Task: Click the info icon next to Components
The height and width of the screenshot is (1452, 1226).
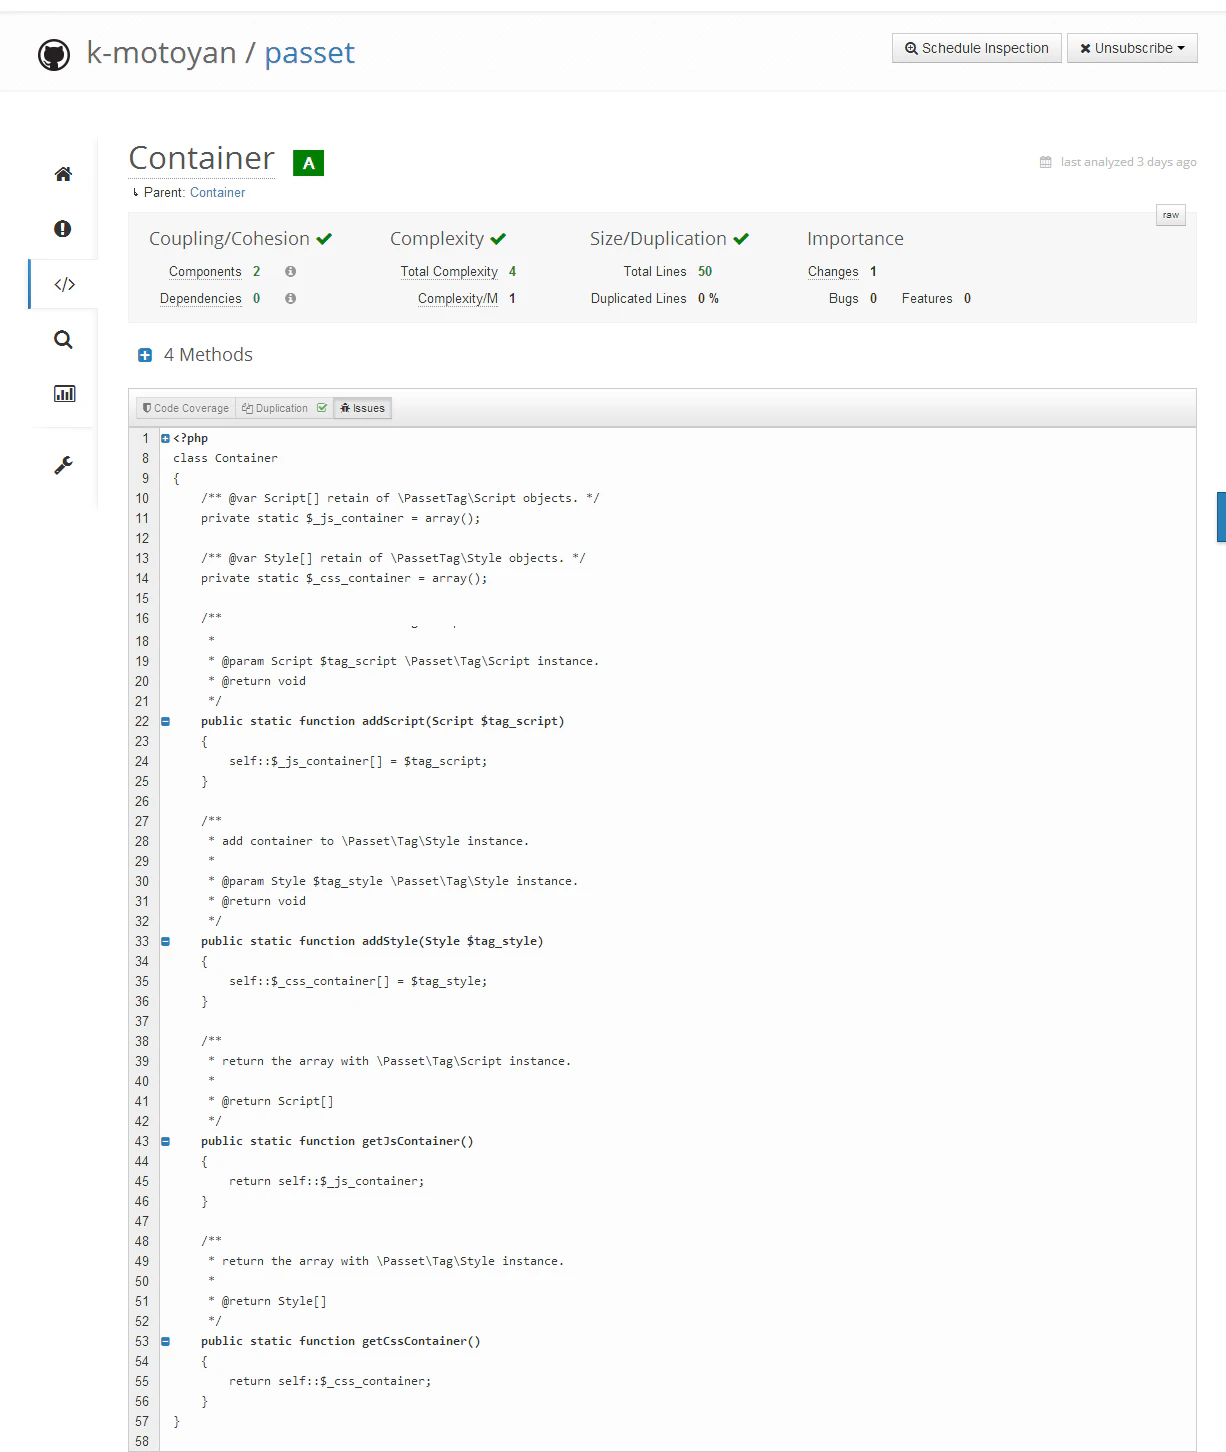Action: click(x=290, y=271)
